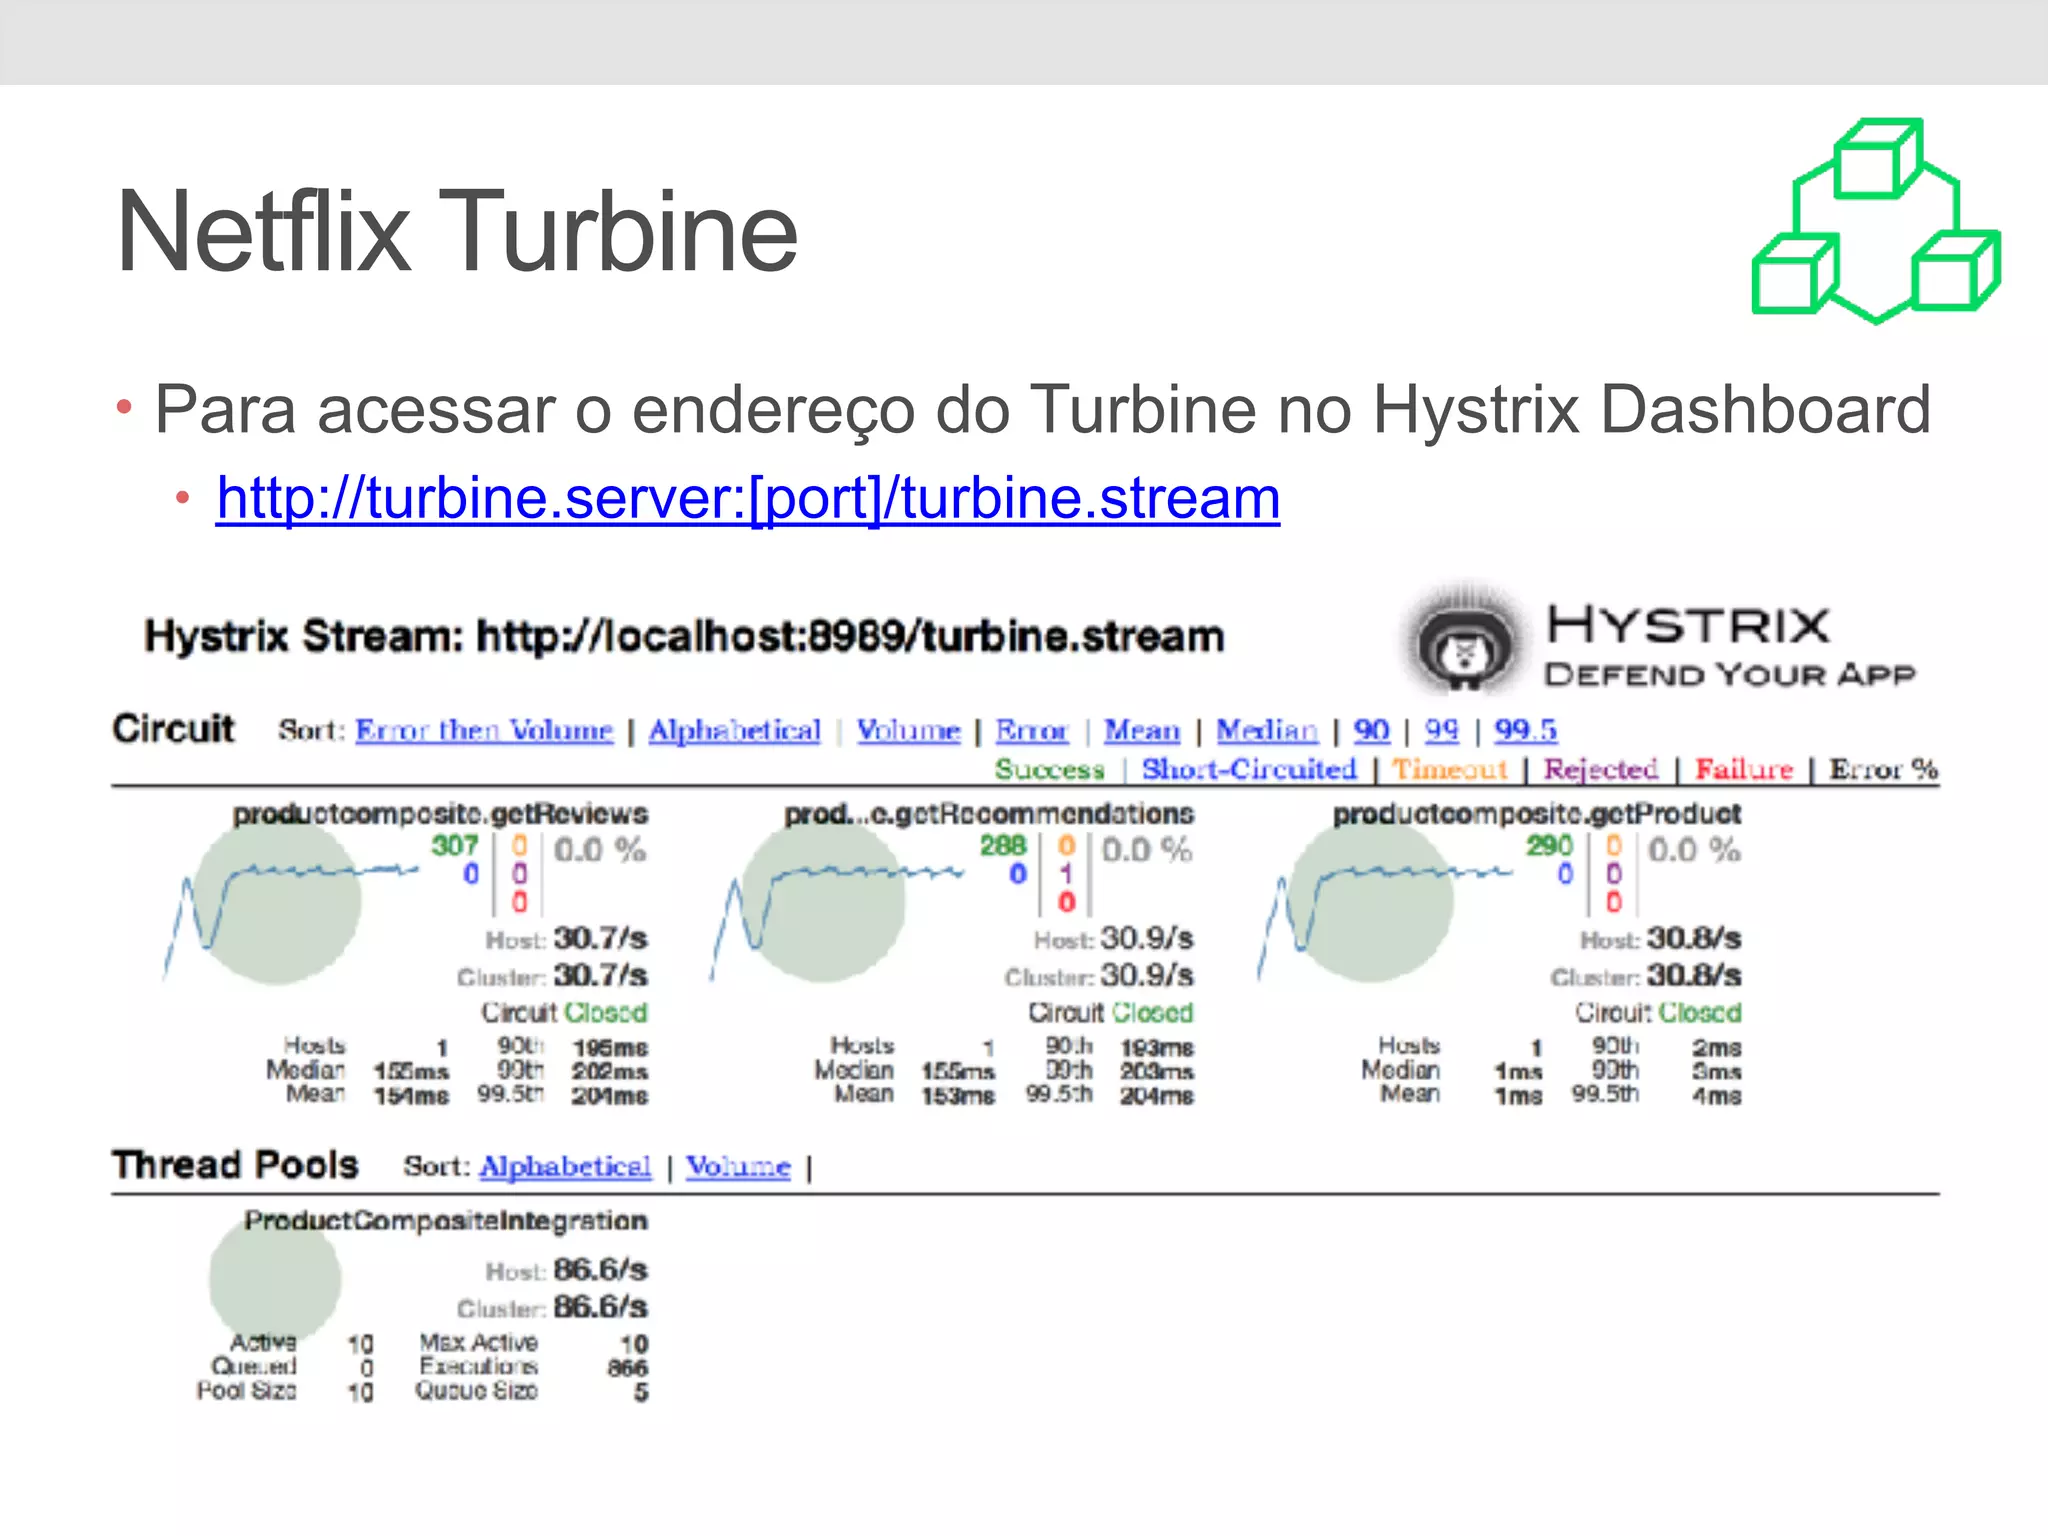The width and height of the screenshot is (2048, 1536).
Task: Sort circuits by Alphabetical order
Action: pyautogui.click(x=735, y=730)
